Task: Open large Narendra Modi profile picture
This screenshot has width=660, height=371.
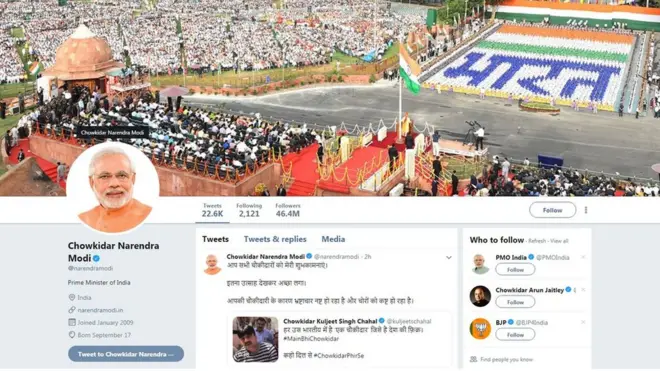Action: (113, 188)
